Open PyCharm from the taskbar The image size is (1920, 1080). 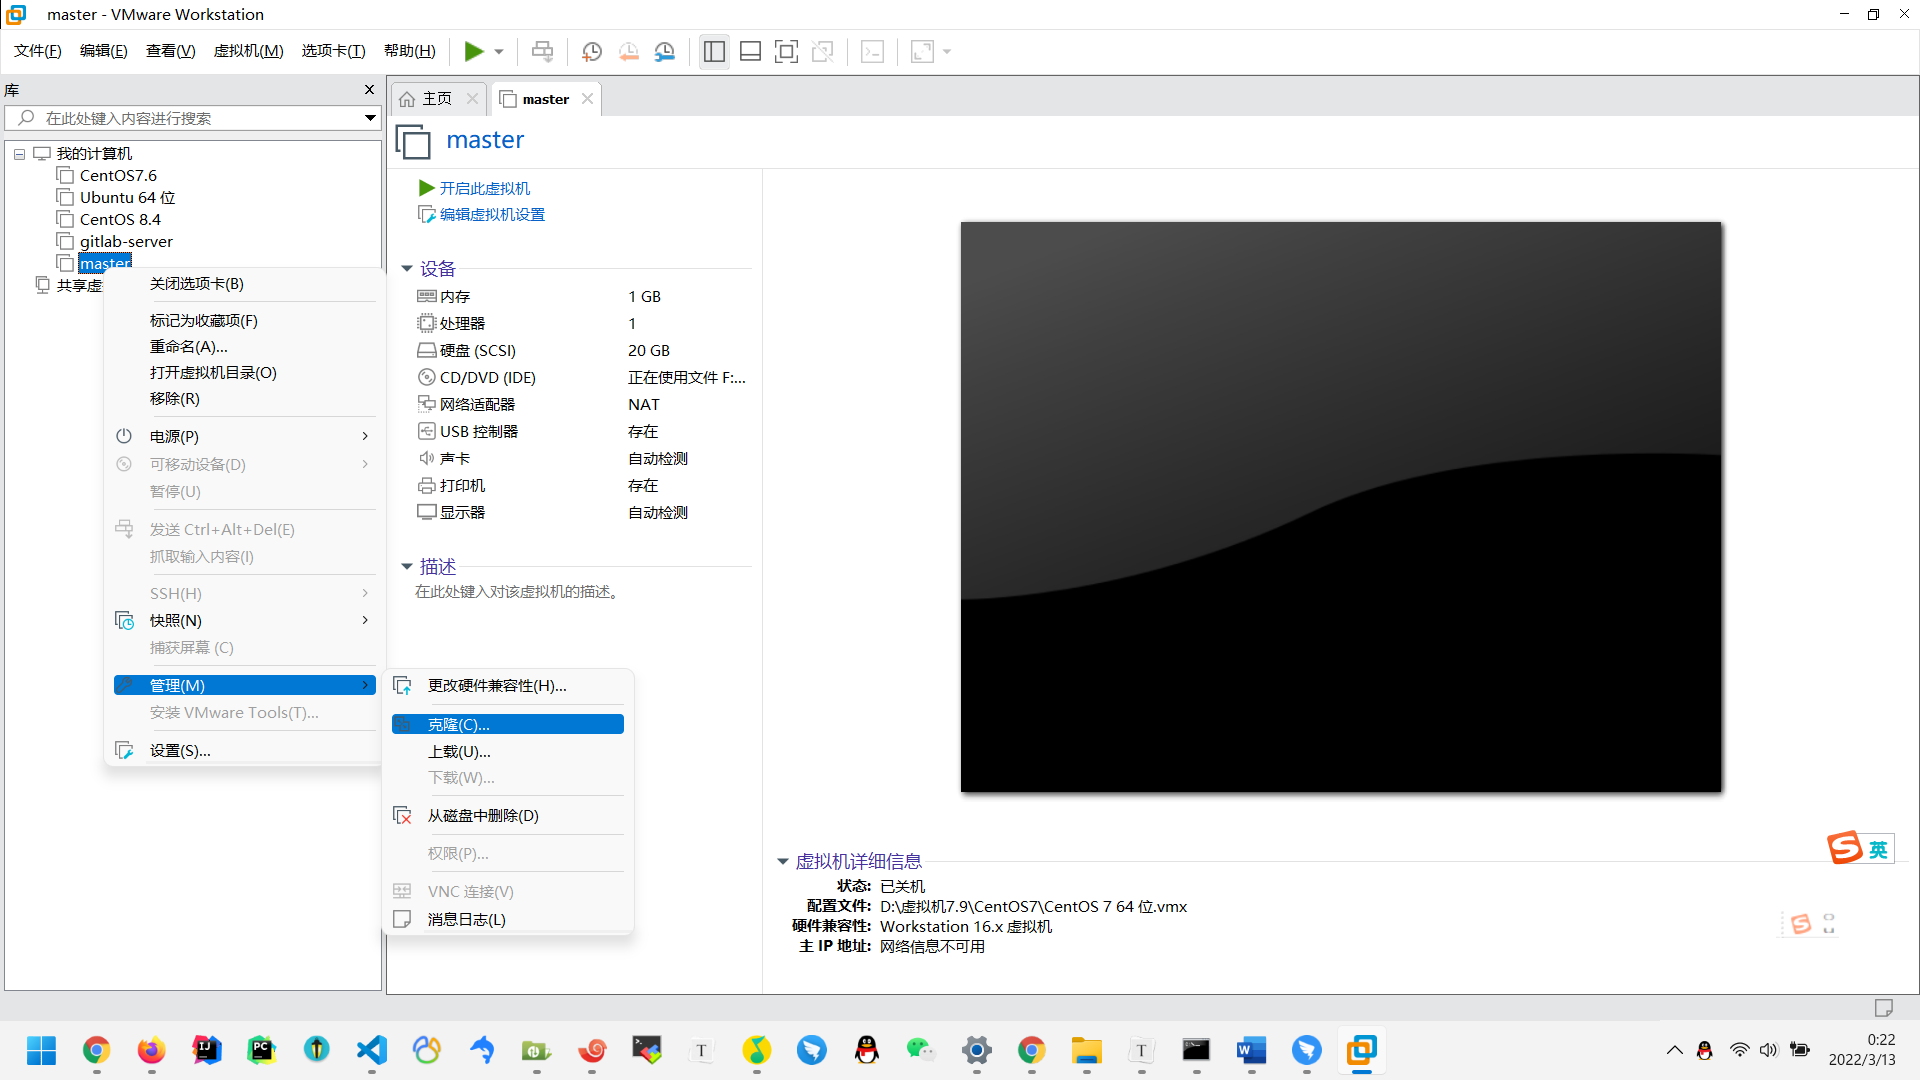click(x=261, y=1050)
